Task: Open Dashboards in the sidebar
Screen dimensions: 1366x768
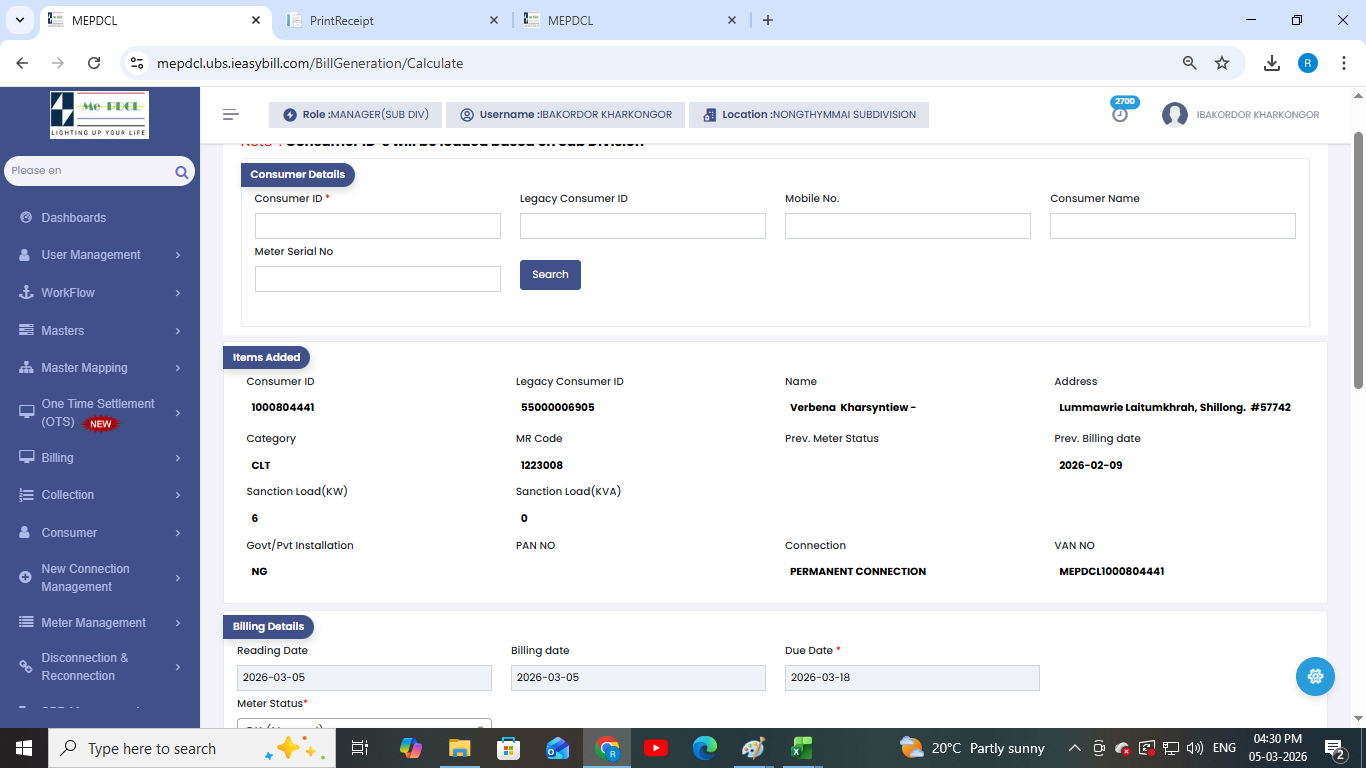Action: [x=73, y=218]
